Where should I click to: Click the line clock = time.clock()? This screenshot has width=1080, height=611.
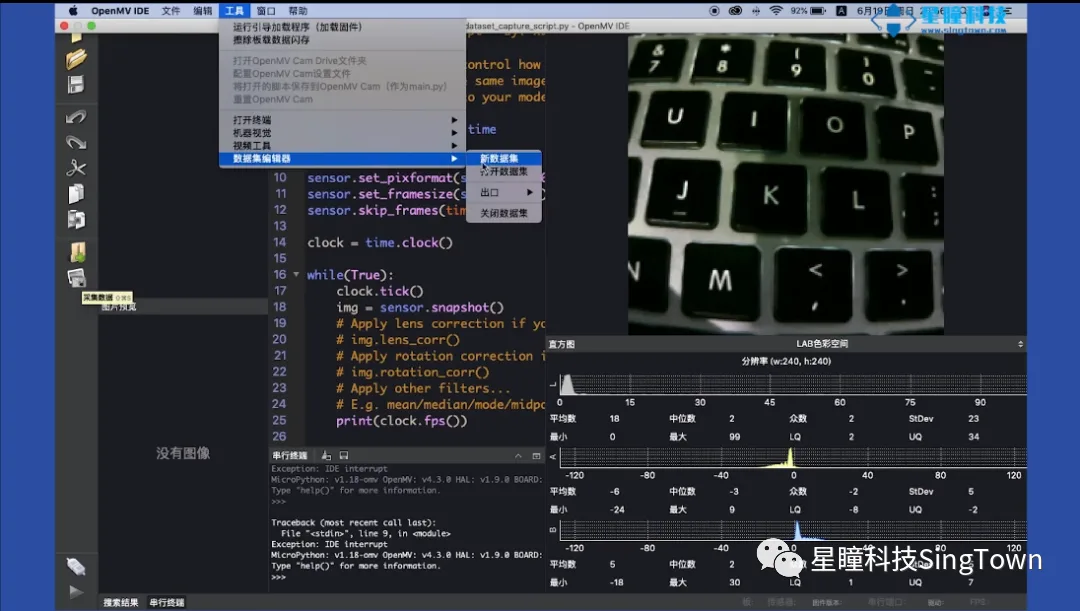[380, 242]
